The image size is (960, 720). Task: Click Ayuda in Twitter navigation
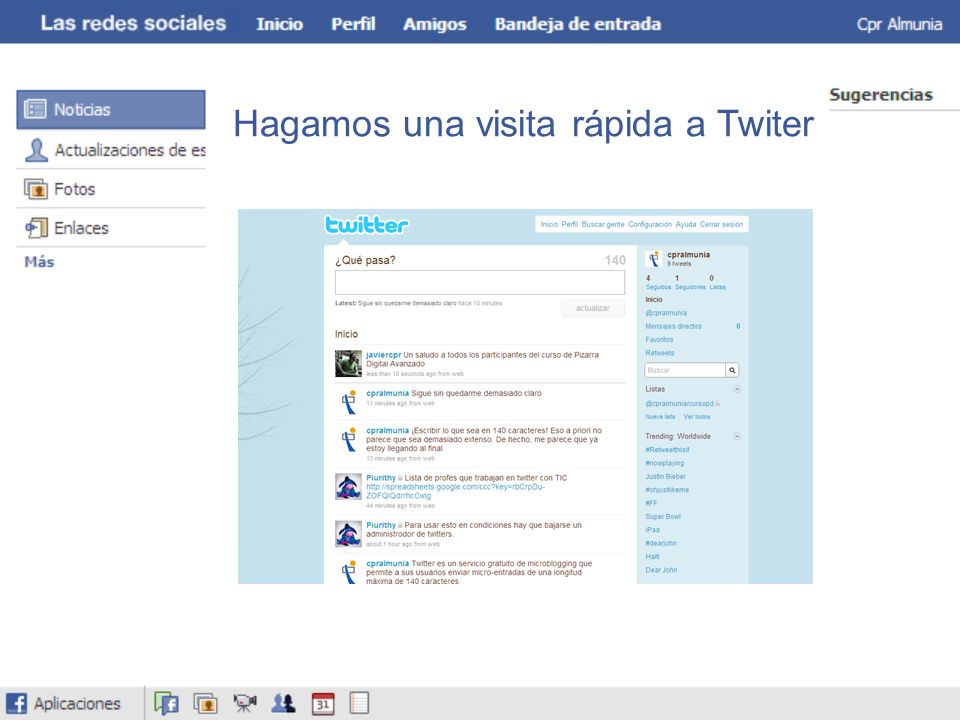(x=686, y=224)
